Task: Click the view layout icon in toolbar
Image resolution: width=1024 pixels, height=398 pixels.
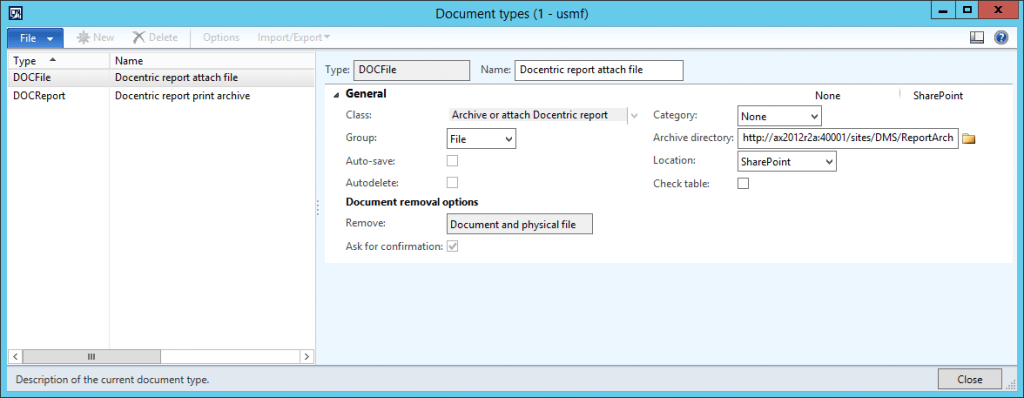Action: 977,38
